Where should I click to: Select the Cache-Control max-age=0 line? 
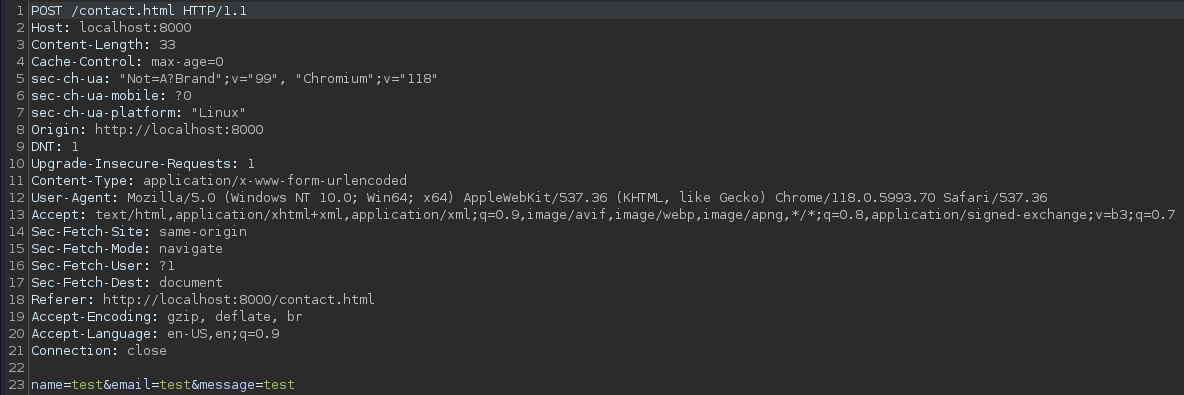point(127,62)
